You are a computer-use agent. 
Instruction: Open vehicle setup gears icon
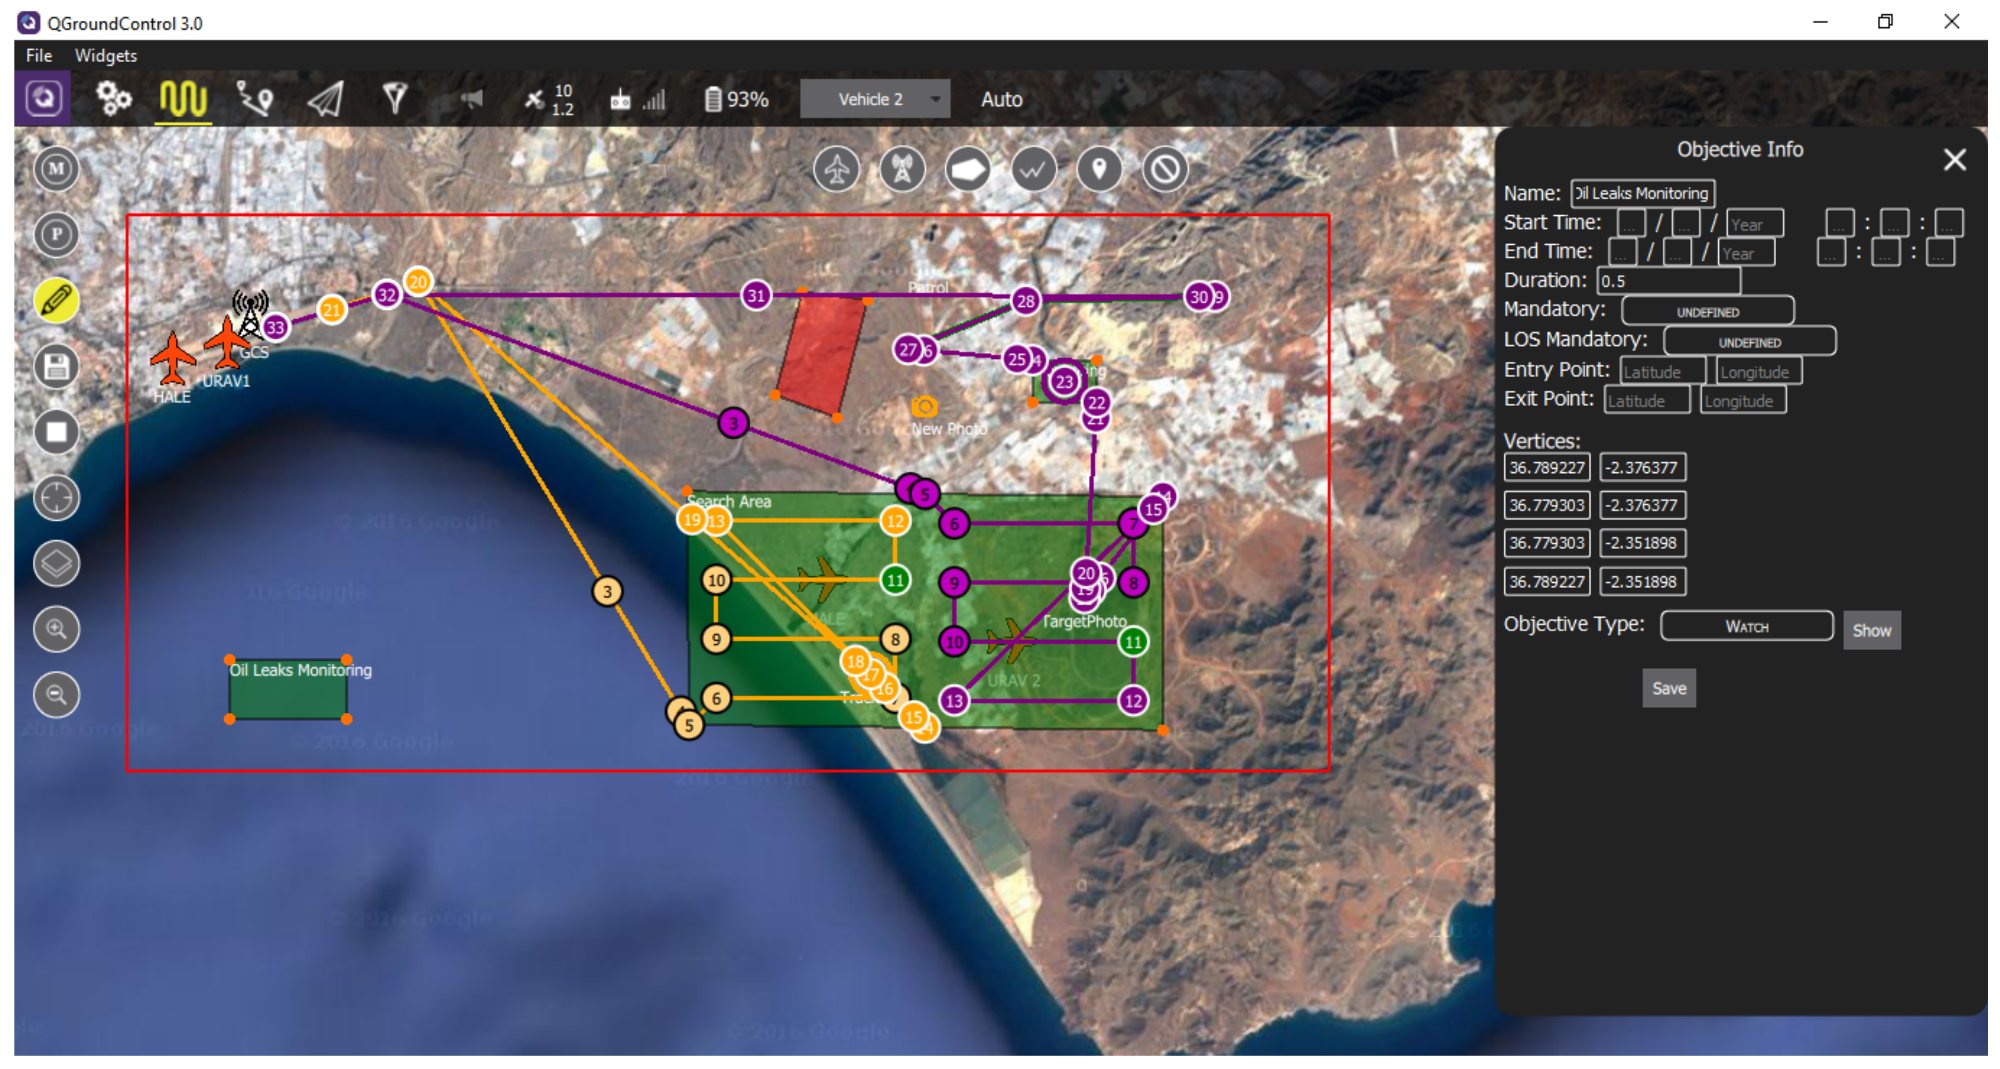(113, 98)
